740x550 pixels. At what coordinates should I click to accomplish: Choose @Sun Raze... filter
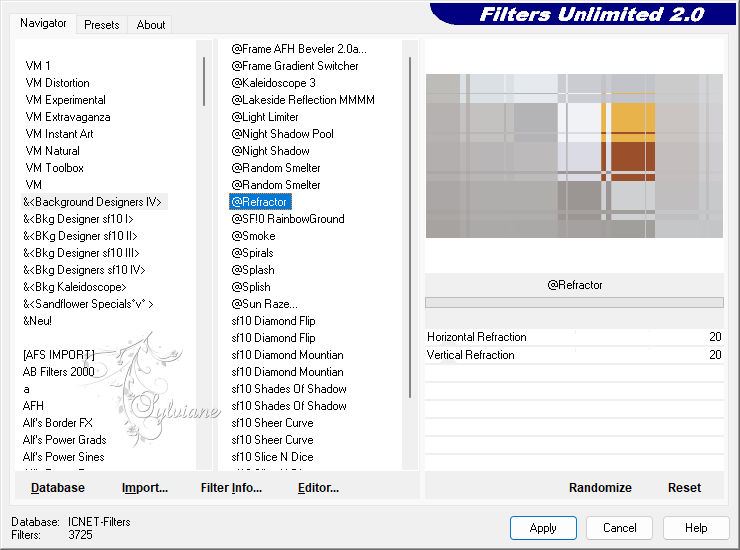[x=264, y=304]
